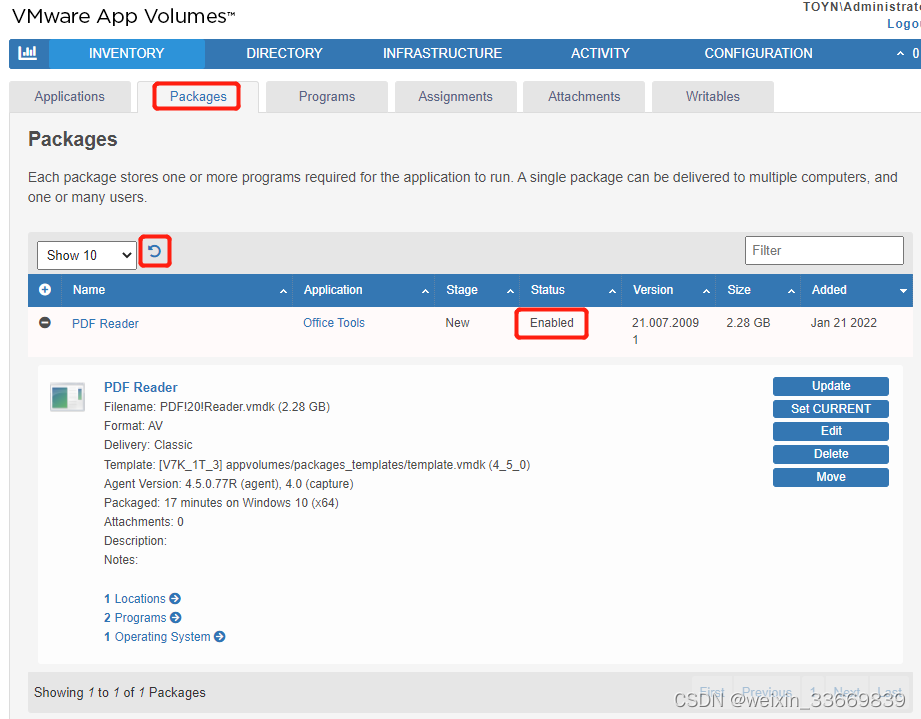Viewport: 921px width, 719px height.
Task: Collapse the PDF Reader row
Action: coord(45,323)
